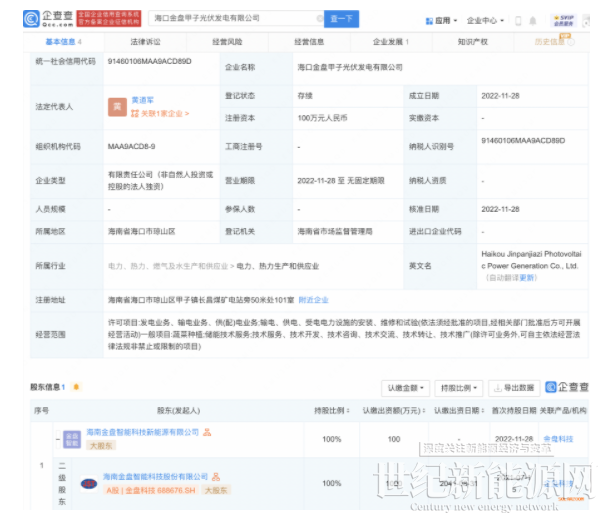
Task: Switch to the 法律诉讼 tab
Action: point(145,42)
